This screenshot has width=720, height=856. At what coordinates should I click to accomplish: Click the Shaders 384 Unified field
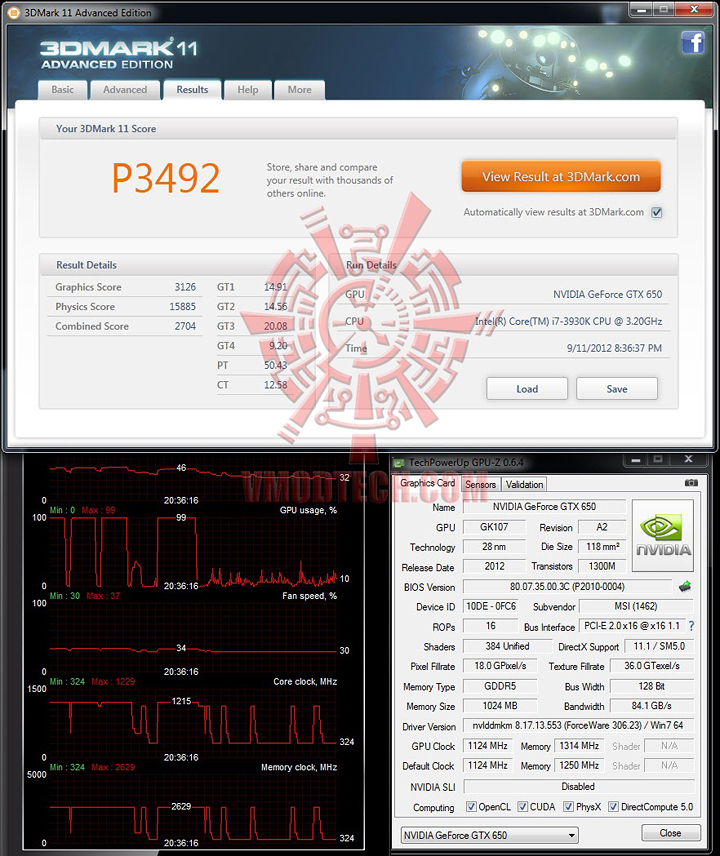pyautogui.click(x=507, y=646)
